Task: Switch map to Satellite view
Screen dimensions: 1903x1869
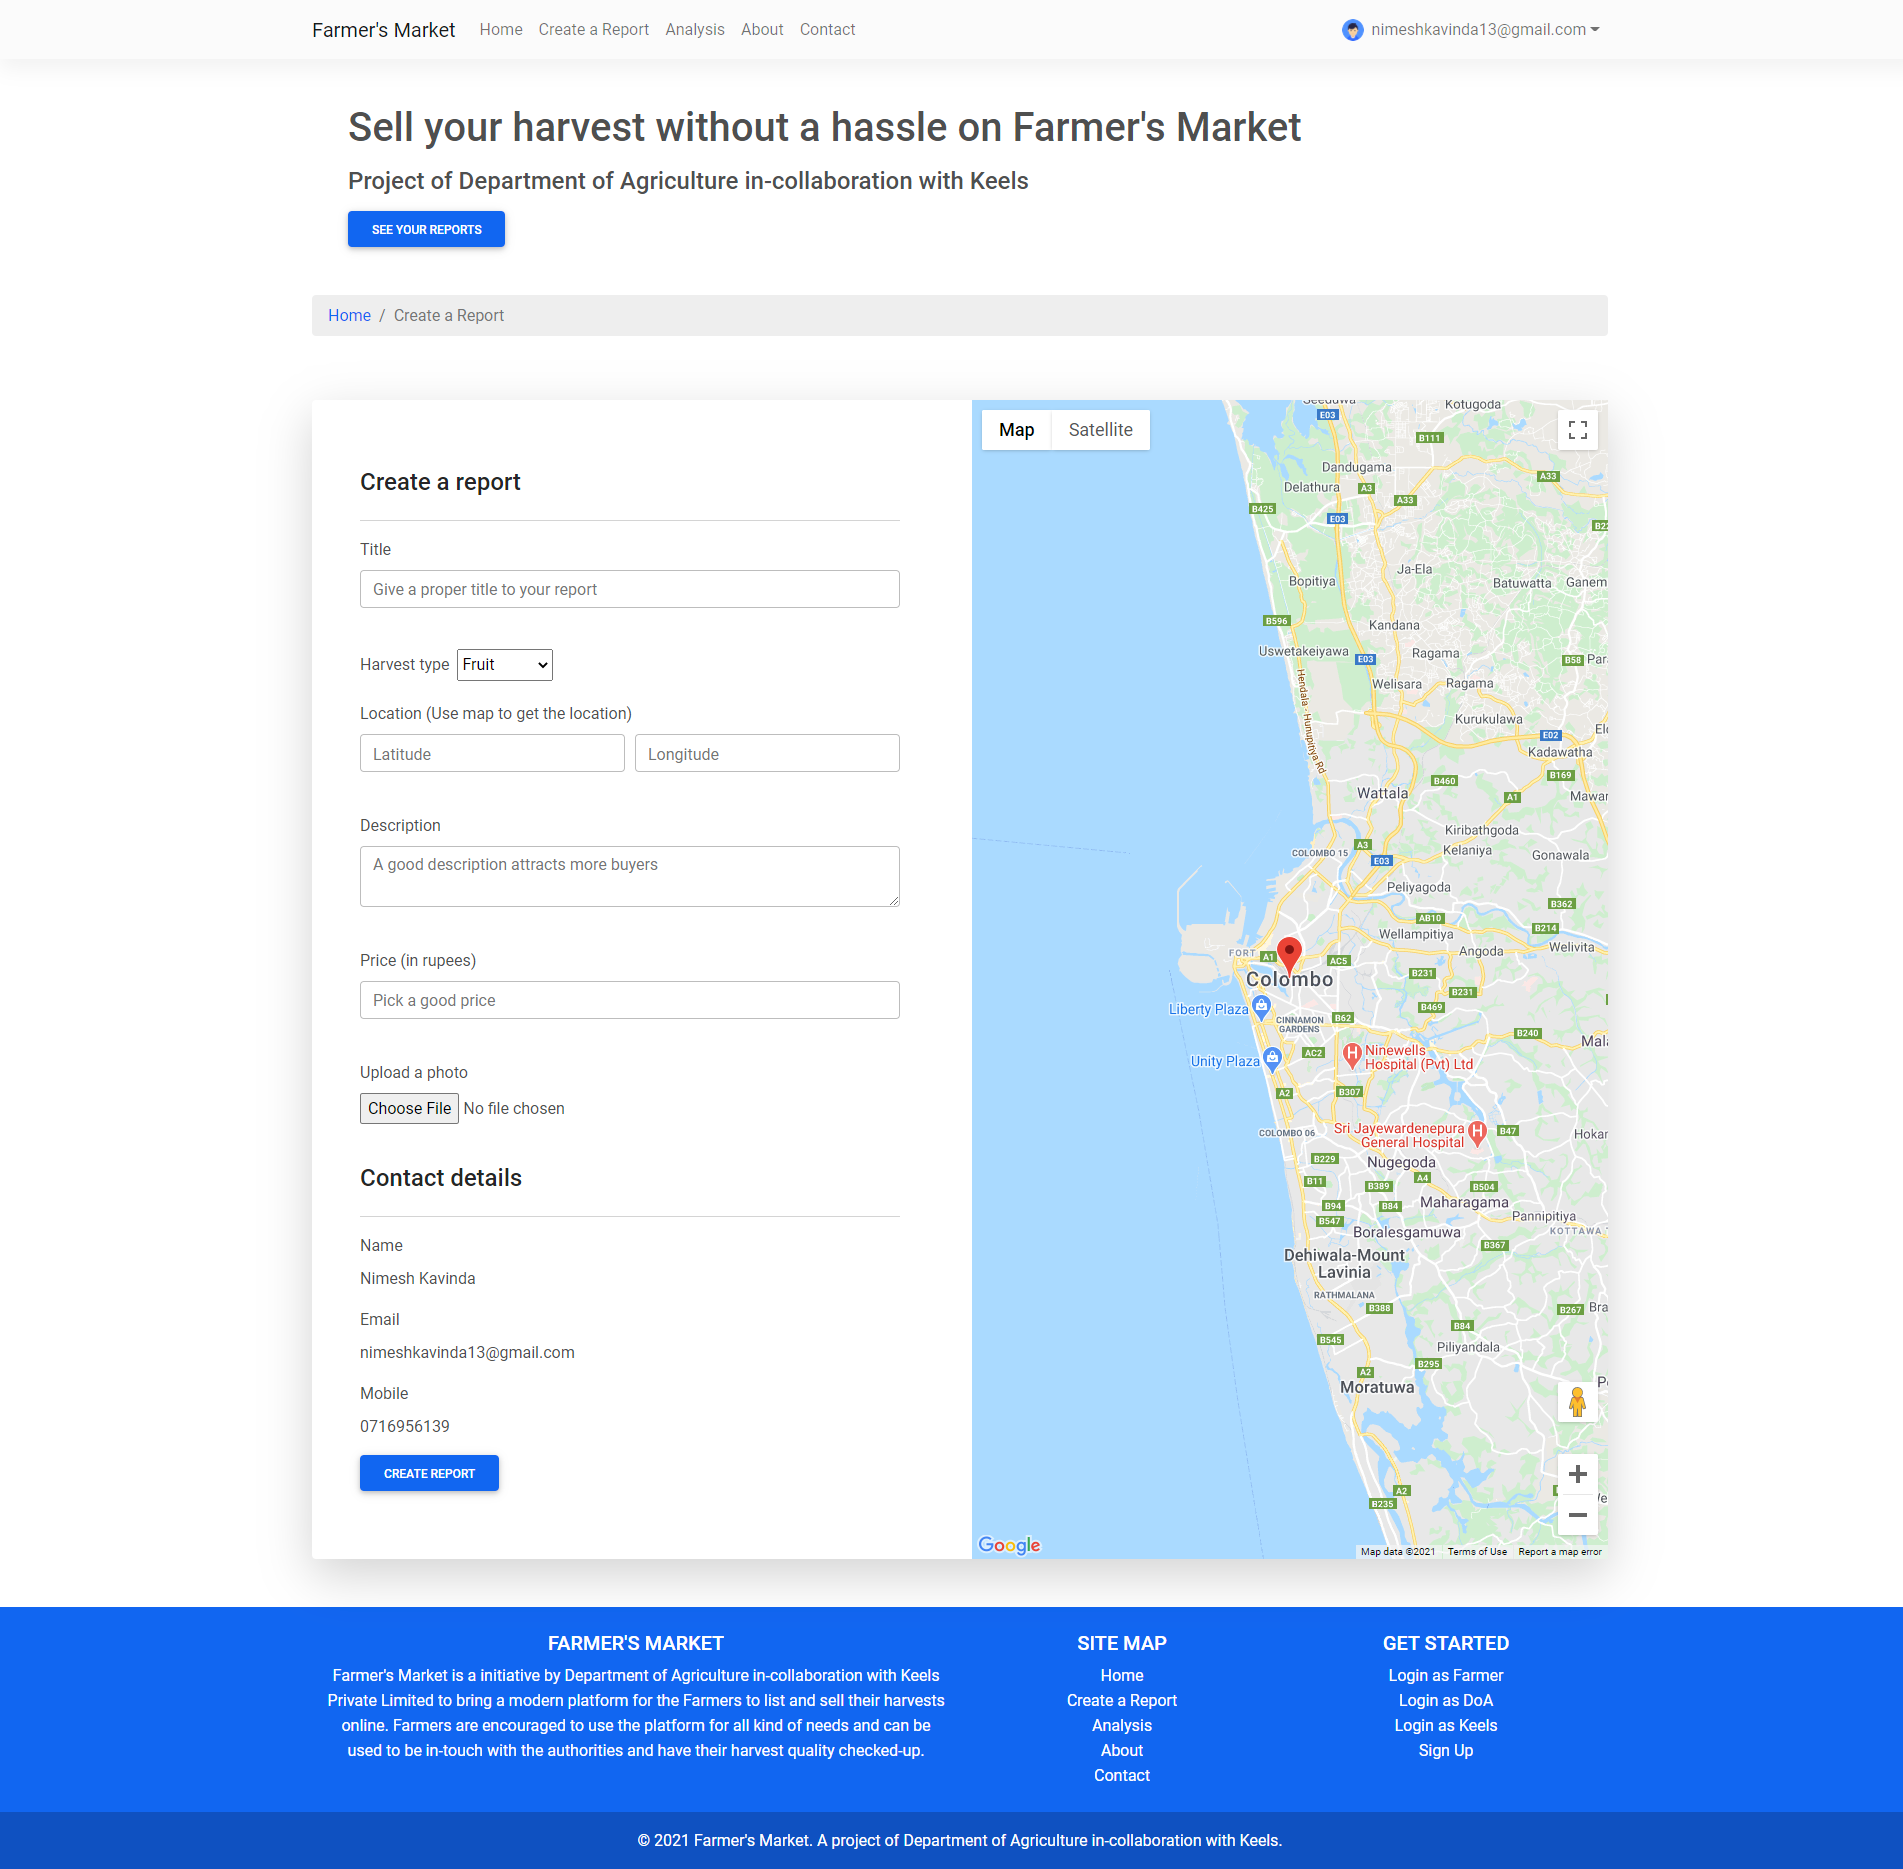Action: click(1100, 430)
